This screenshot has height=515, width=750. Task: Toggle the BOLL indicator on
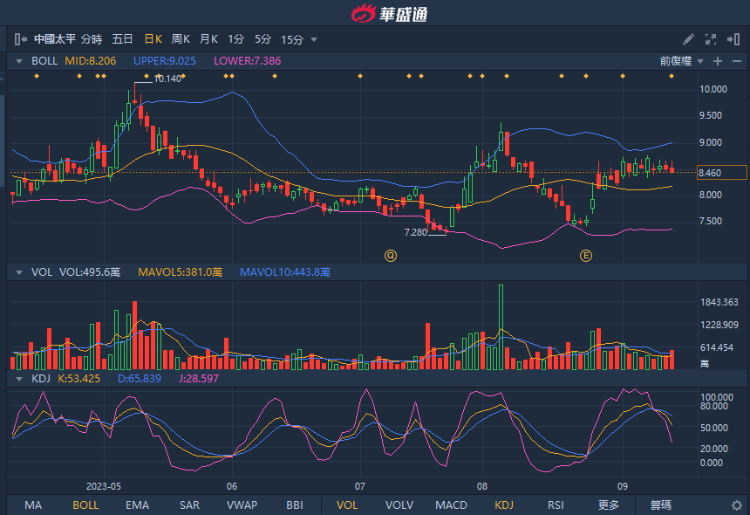point(86,505)
